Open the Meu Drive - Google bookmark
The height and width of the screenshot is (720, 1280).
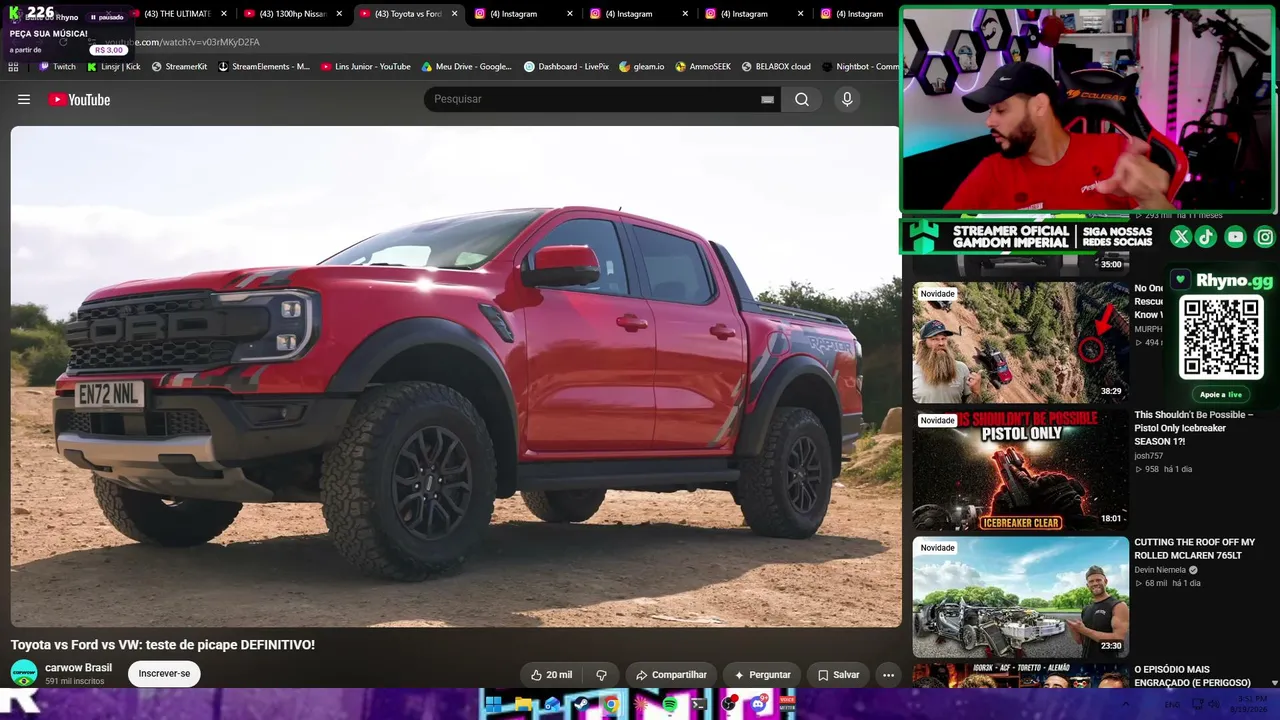tap(467, 67)
